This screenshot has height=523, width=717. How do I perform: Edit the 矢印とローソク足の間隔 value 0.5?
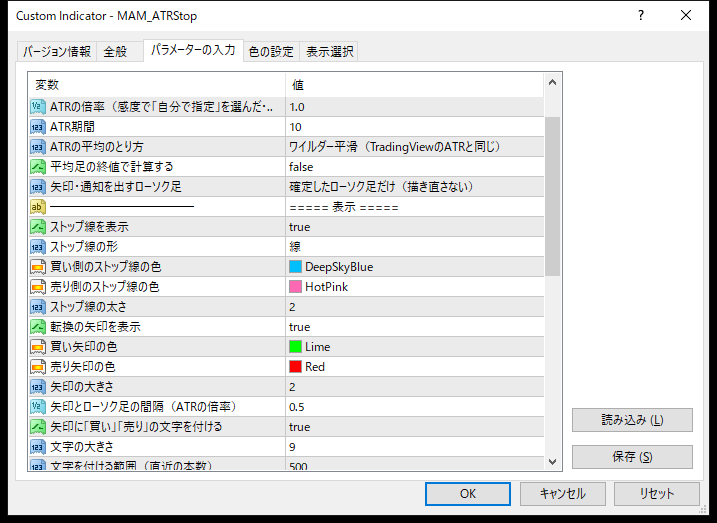(x=415, y=407)
